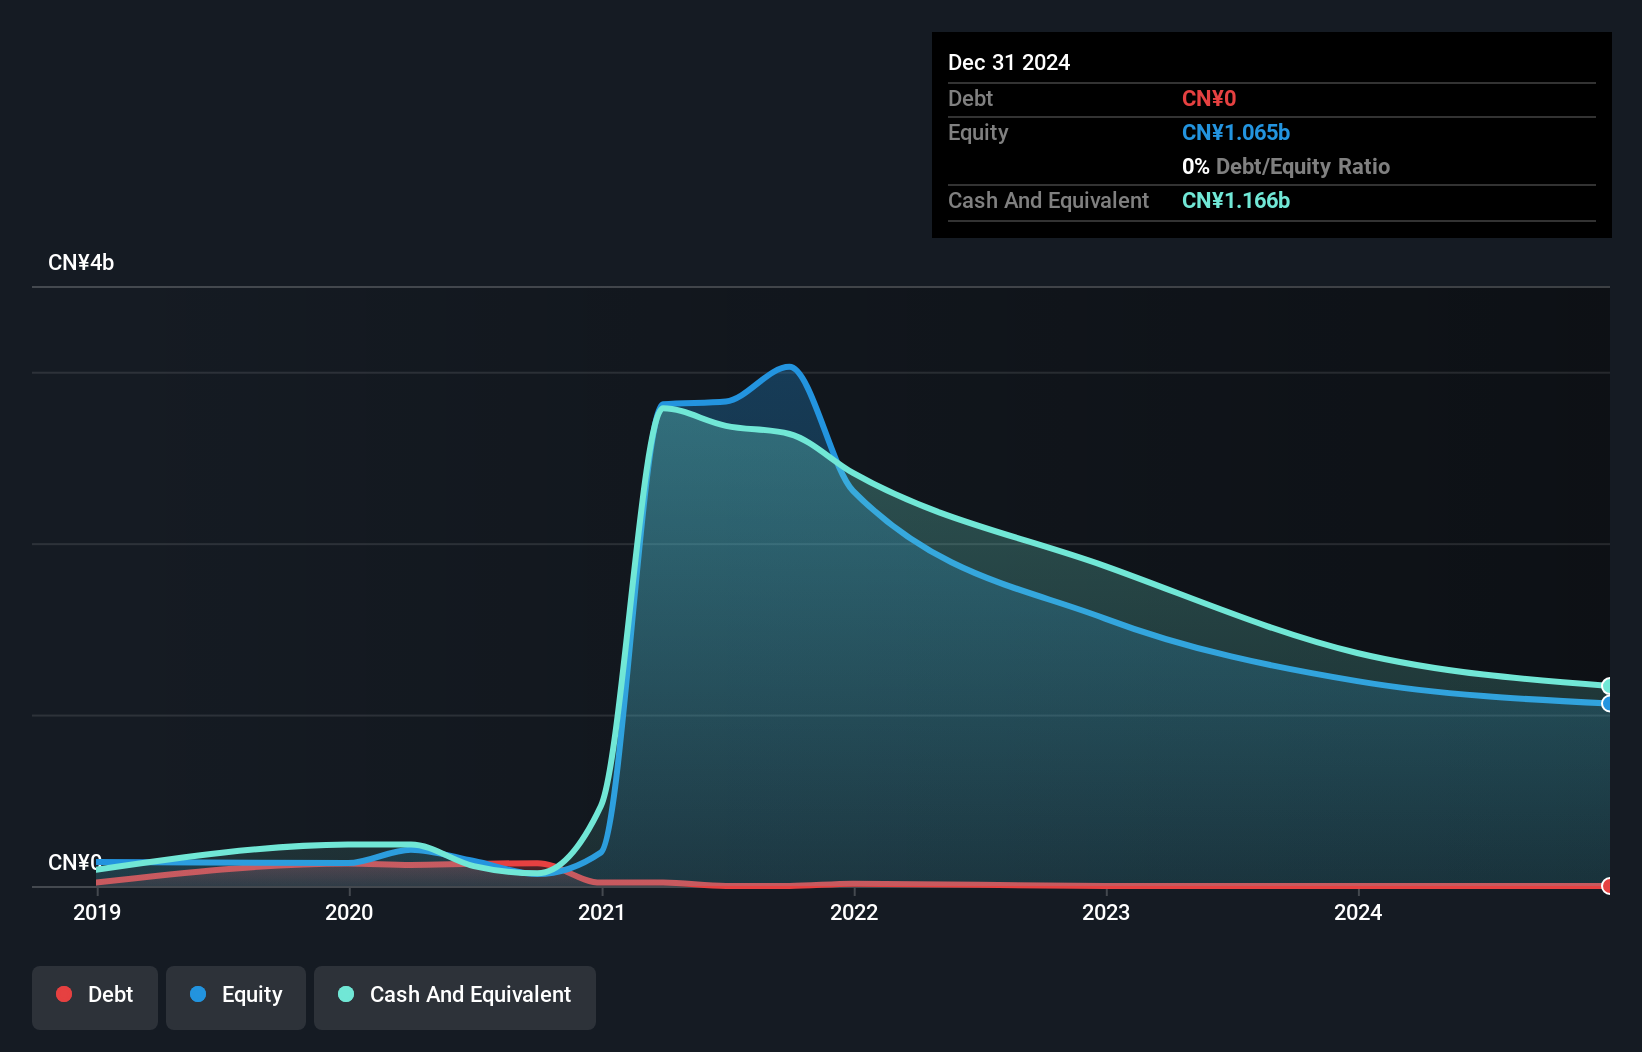
Task: Click the teal Cash And Equivalent legend dot
Action: (345, 994)
